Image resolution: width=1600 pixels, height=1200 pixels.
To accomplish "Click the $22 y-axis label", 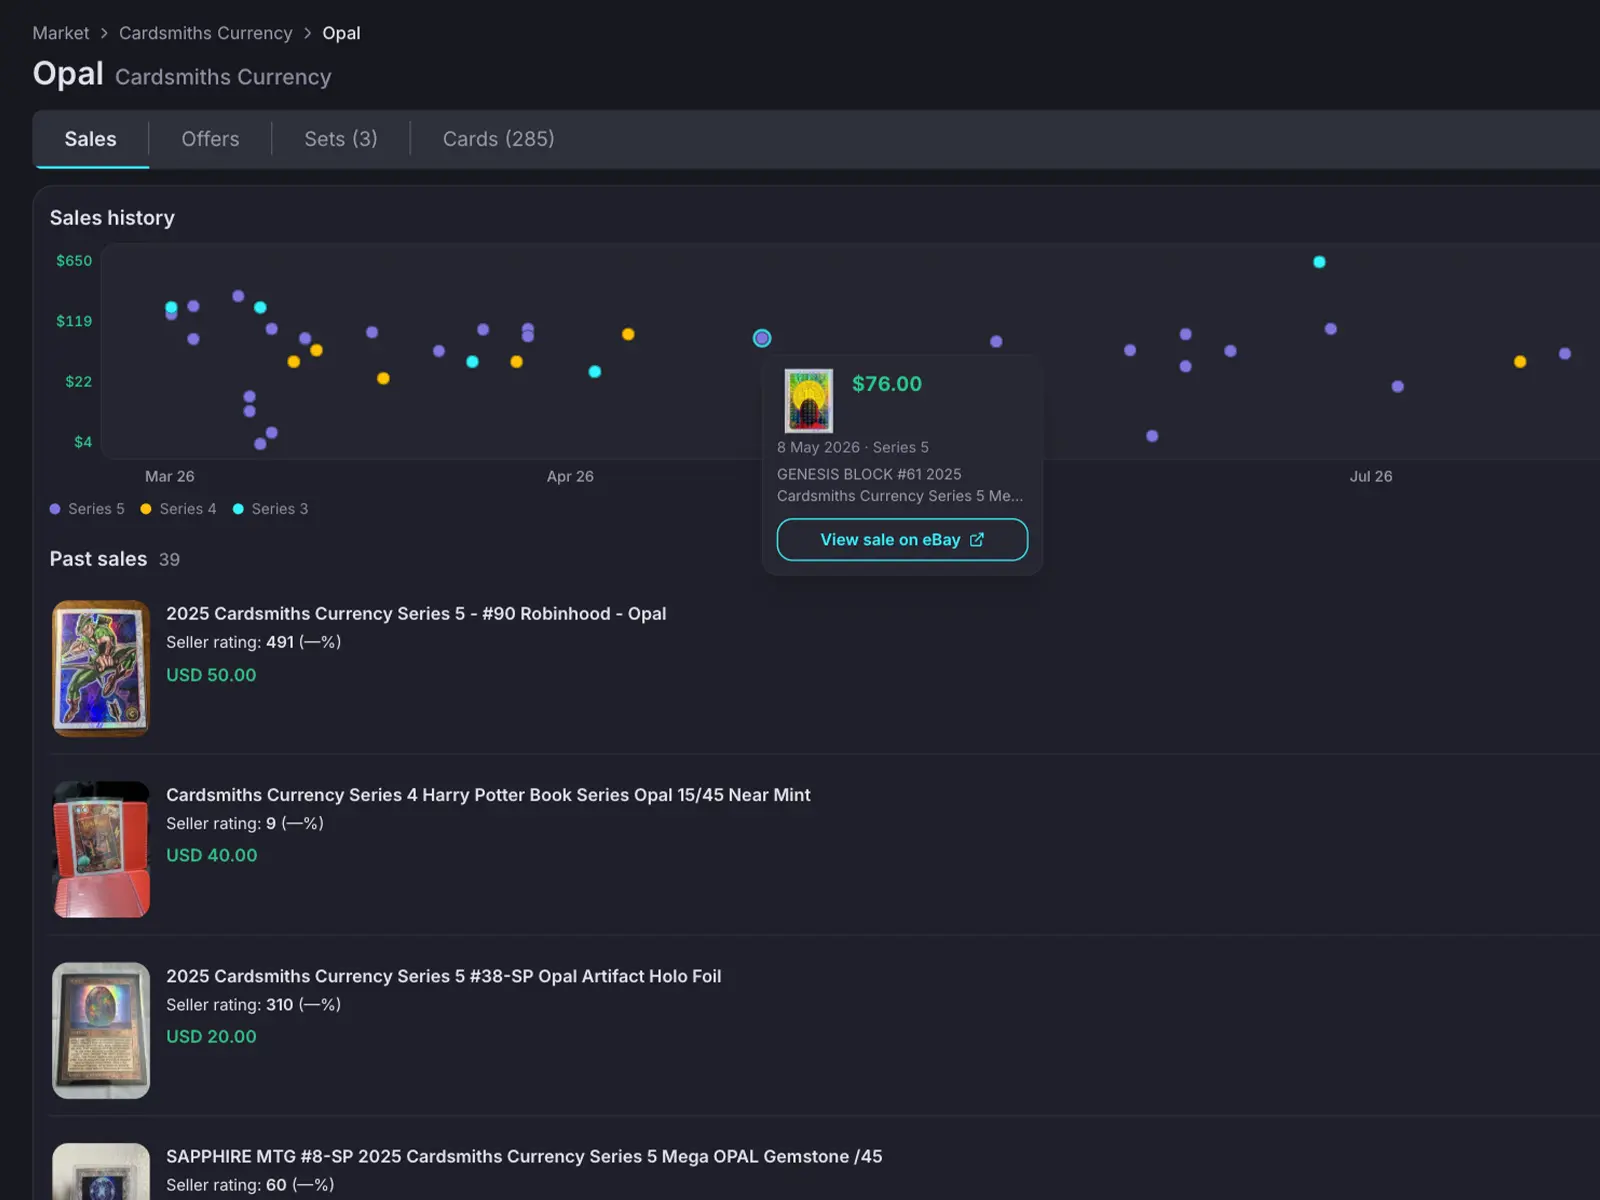I will tap(78, 381).
